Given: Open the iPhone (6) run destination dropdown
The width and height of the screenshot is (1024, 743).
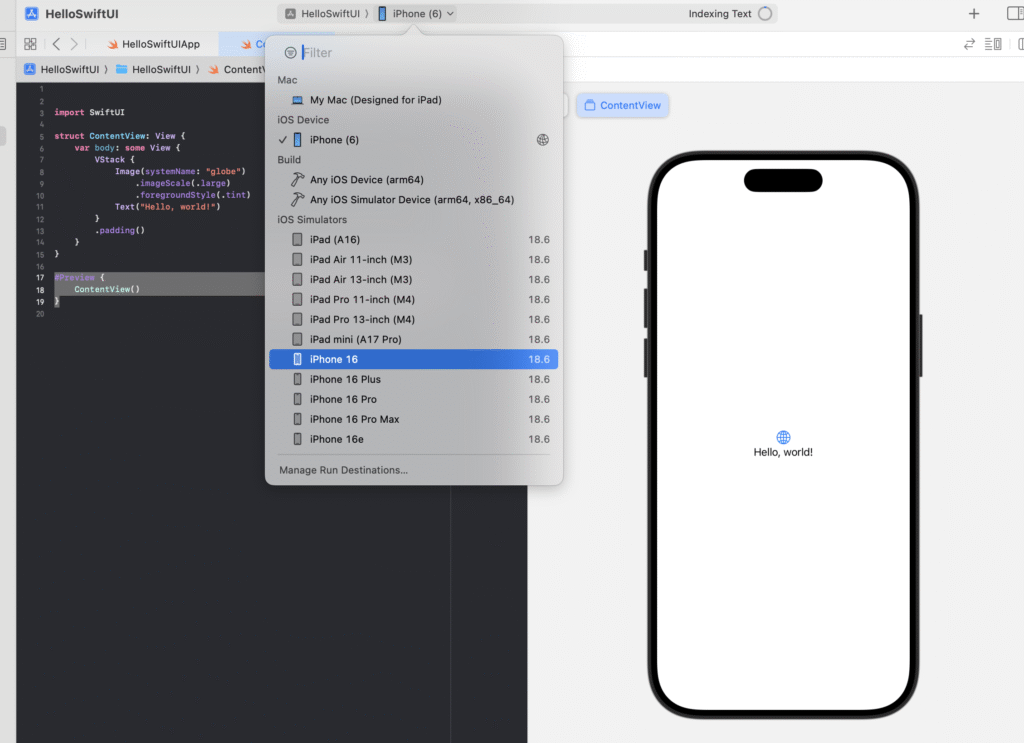Looking at the screenshot, I should pos(416,14).
